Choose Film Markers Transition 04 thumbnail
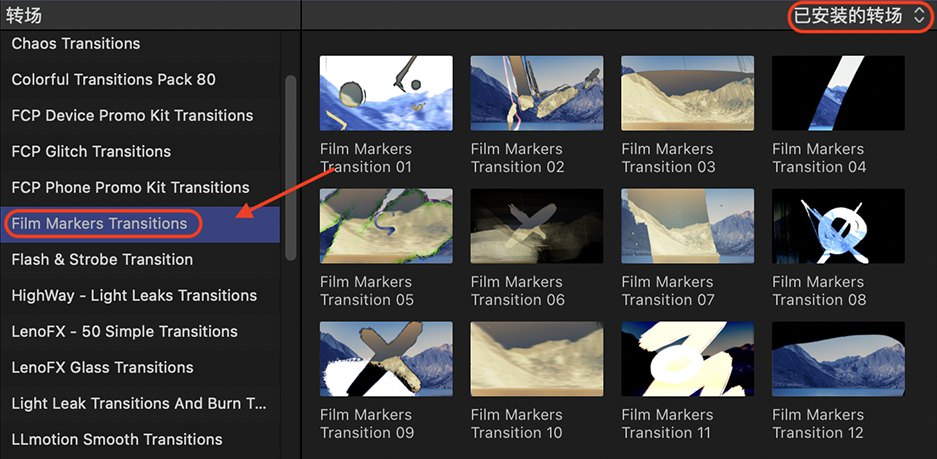This screenshot has width=937, height=459. [x=838, y=93]
